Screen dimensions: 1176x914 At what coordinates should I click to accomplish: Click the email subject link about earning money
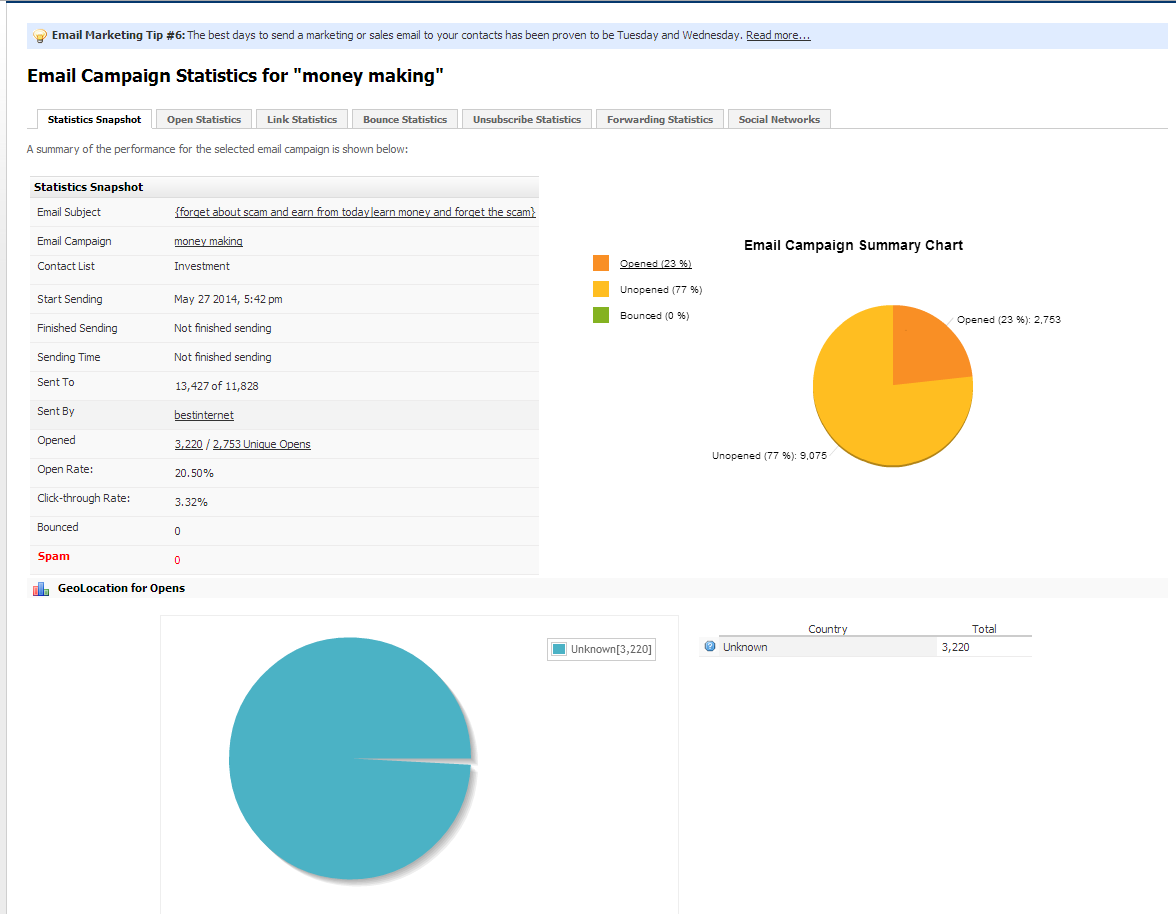[x=355, y=211]
